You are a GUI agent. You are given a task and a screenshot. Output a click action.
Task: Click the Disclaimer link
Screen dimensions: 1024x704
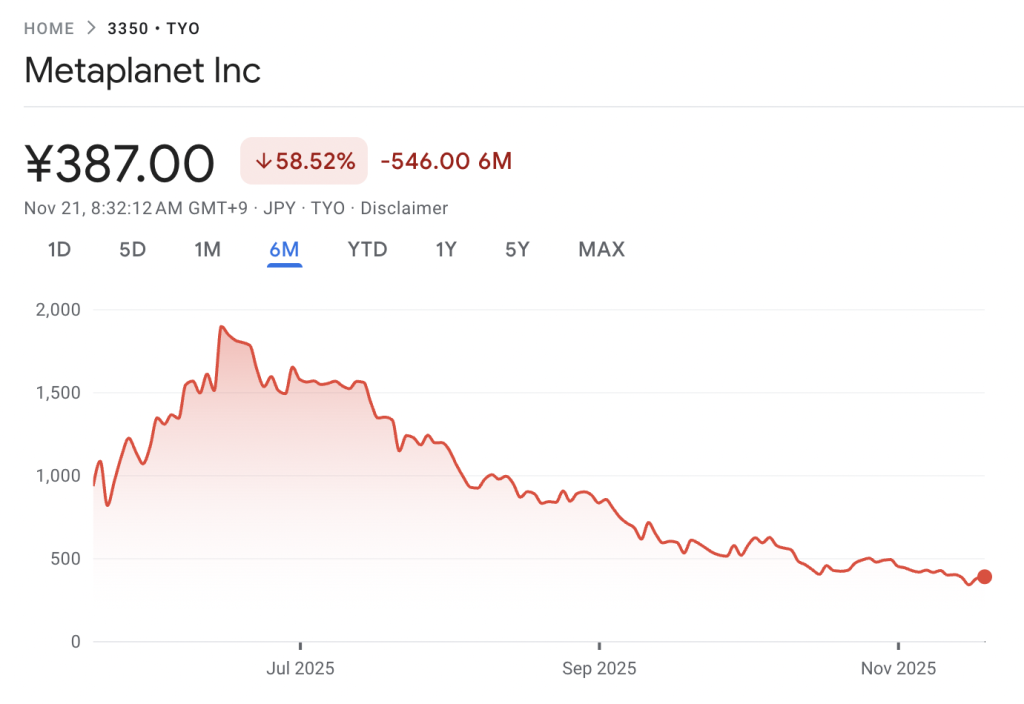404,208
